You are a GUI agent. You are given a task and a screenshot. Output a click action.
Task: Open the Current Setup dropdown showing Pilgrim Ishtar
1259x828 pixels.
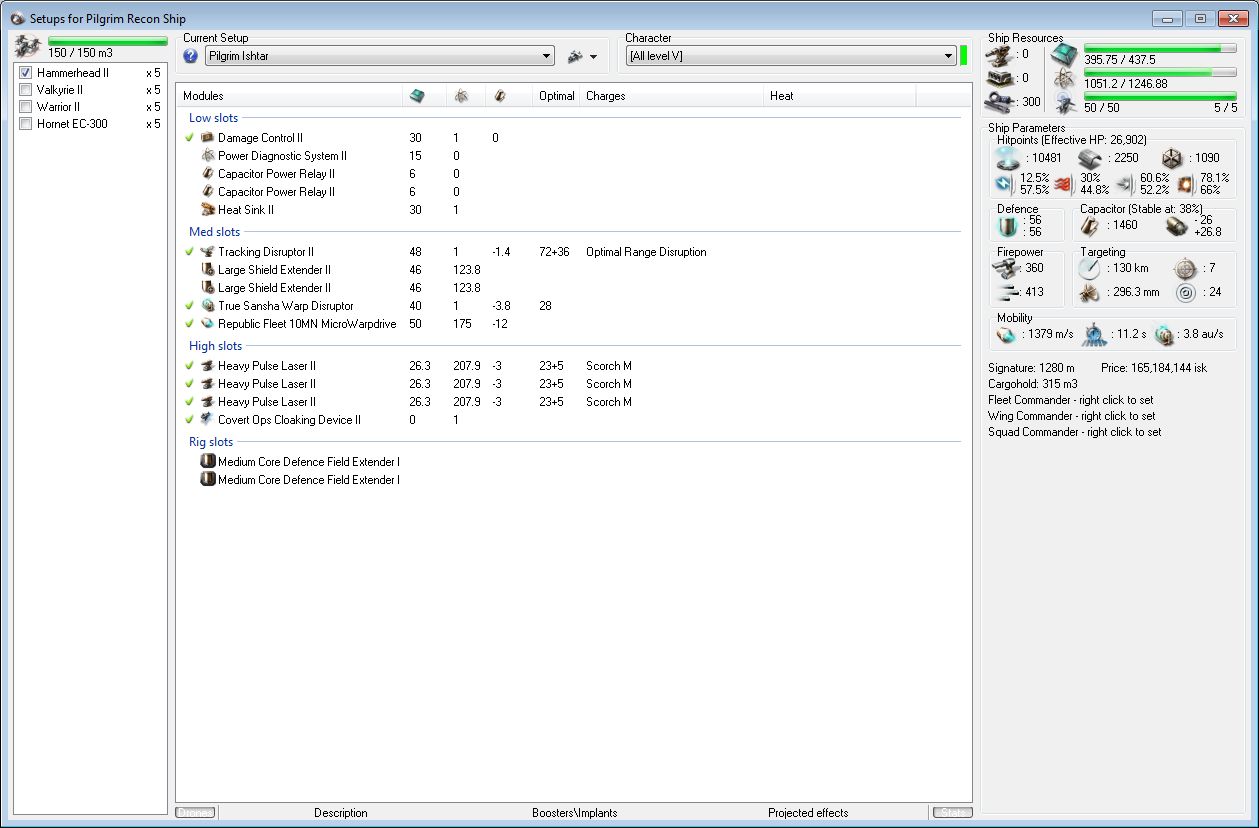coord(380,56)
